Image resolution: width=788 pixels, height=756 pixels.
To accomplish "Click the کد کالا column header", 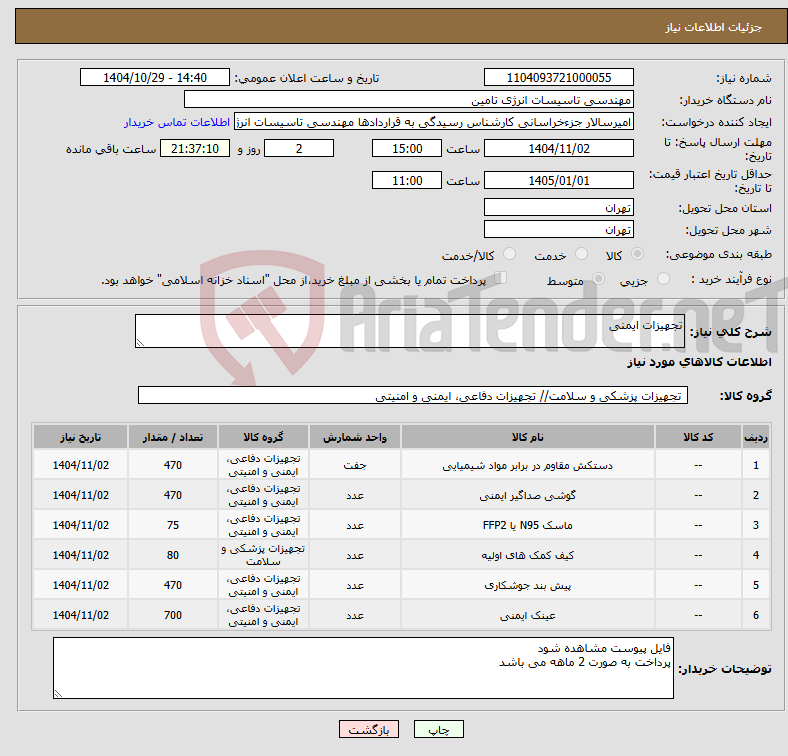I will (x=698, y=437).
